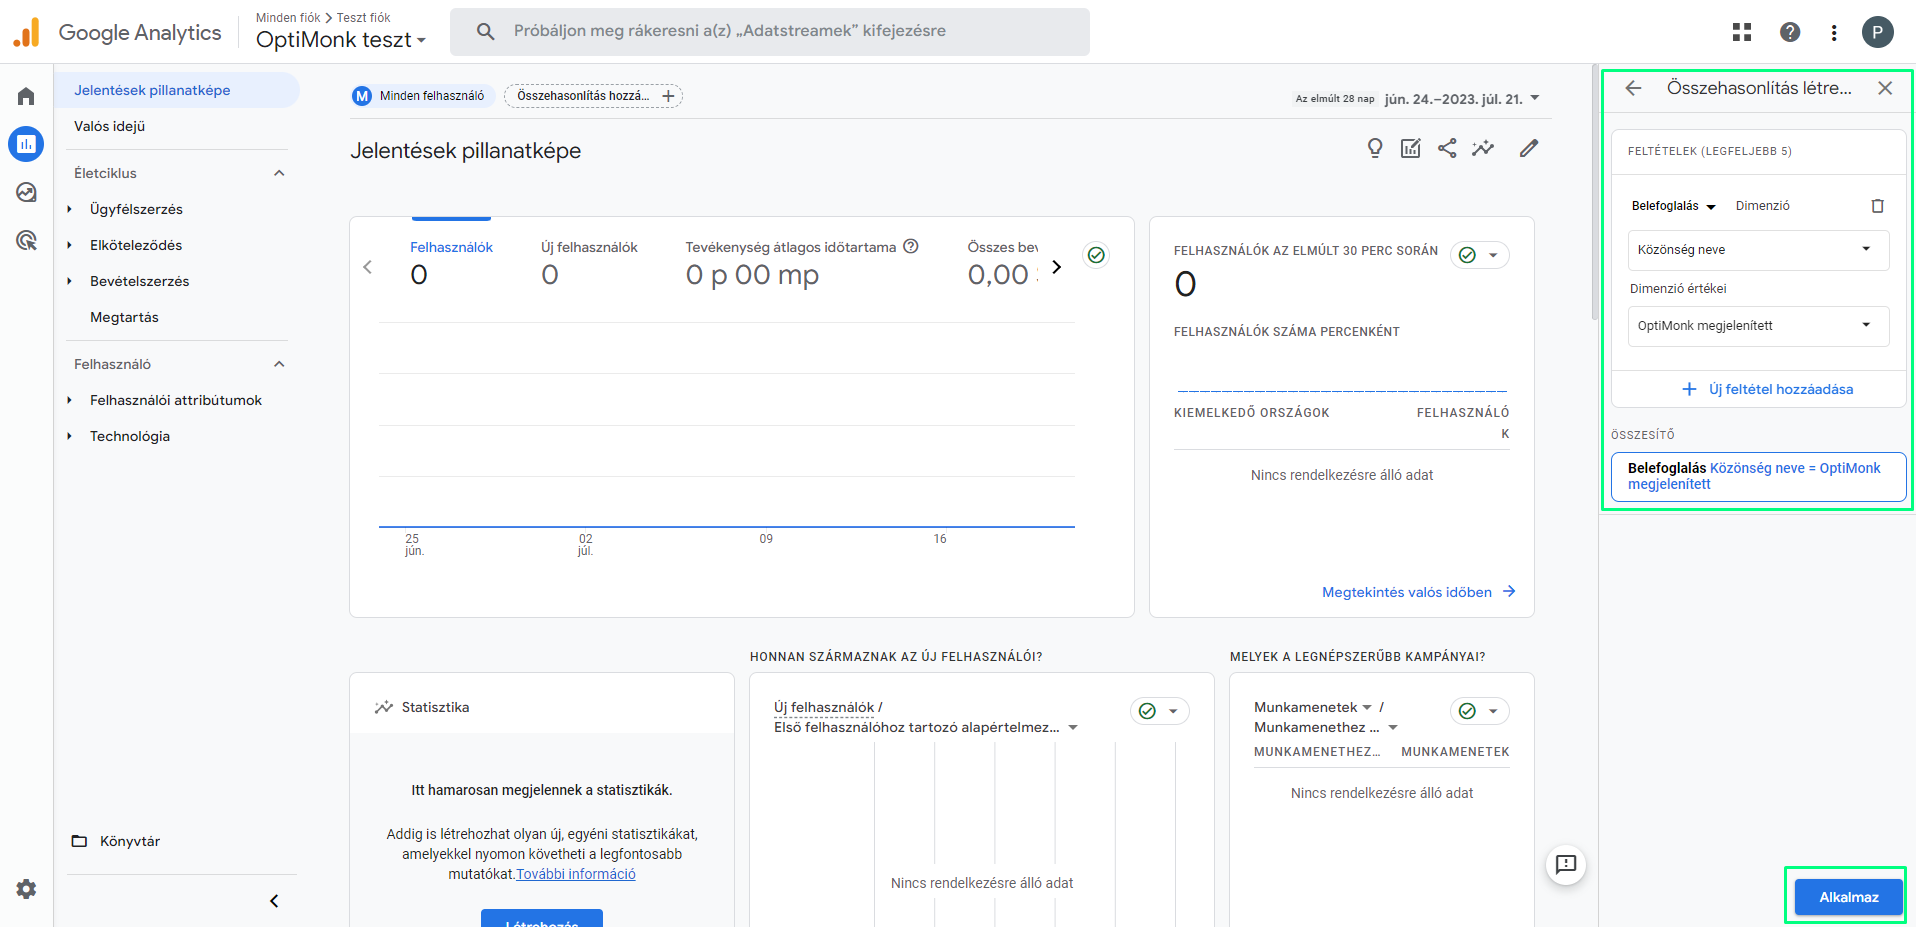Open the Insights sparkline icon in header
Image resolution: width=1916 pixels, height=927 pixels.
[1483, 148]
